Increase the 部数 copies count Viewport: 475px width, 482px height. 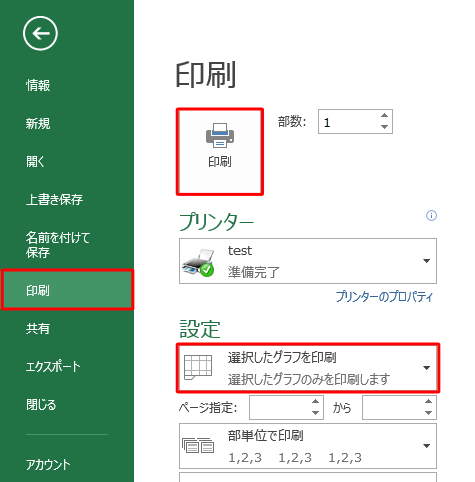384,115
